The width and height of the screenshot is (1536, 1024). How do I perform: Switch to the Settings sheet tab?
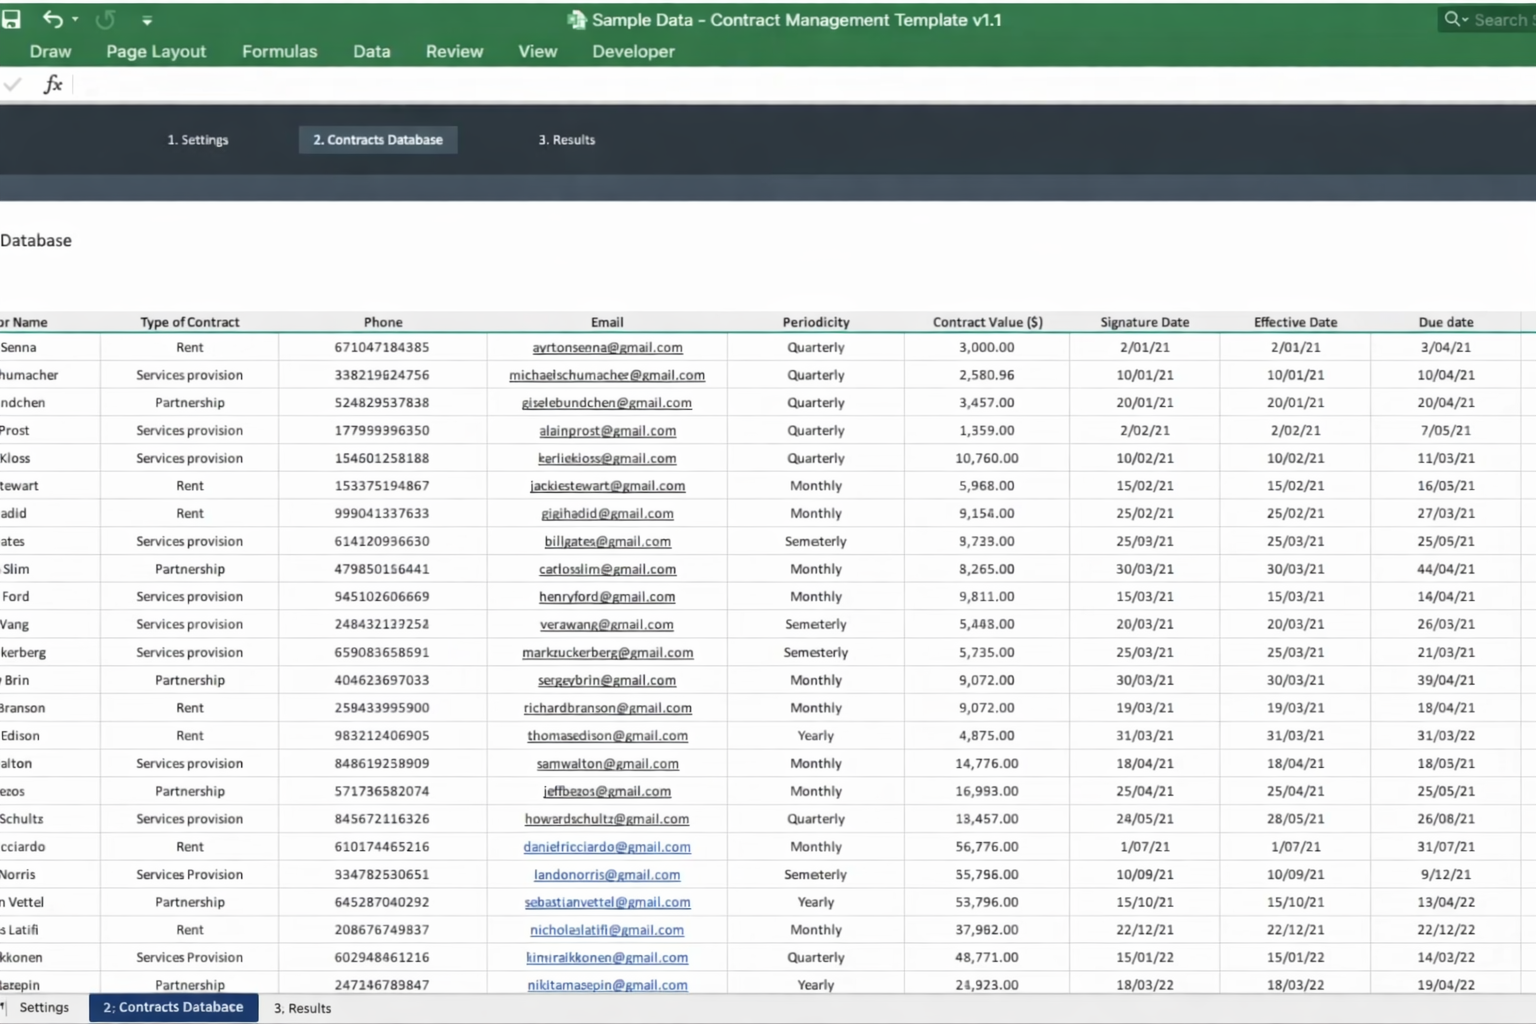(44, 1007)
